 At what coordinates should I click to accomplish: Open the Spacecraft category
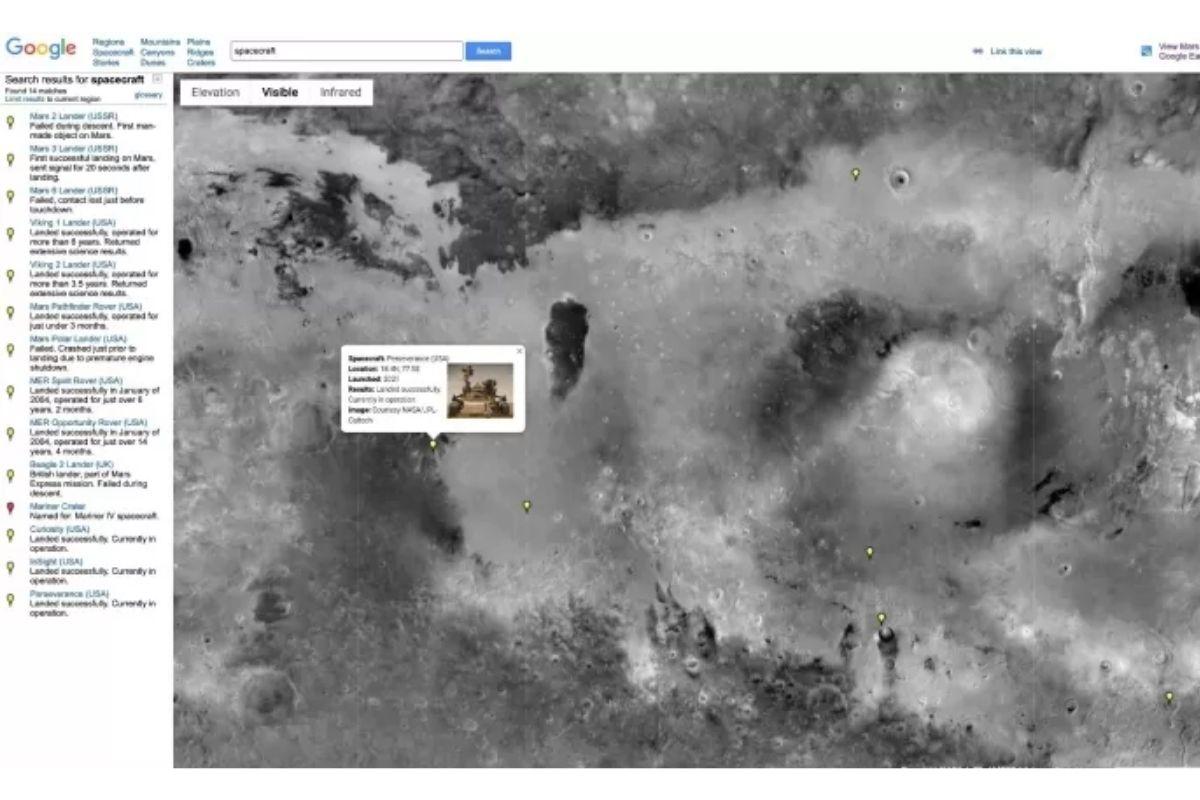coord(113,52)
